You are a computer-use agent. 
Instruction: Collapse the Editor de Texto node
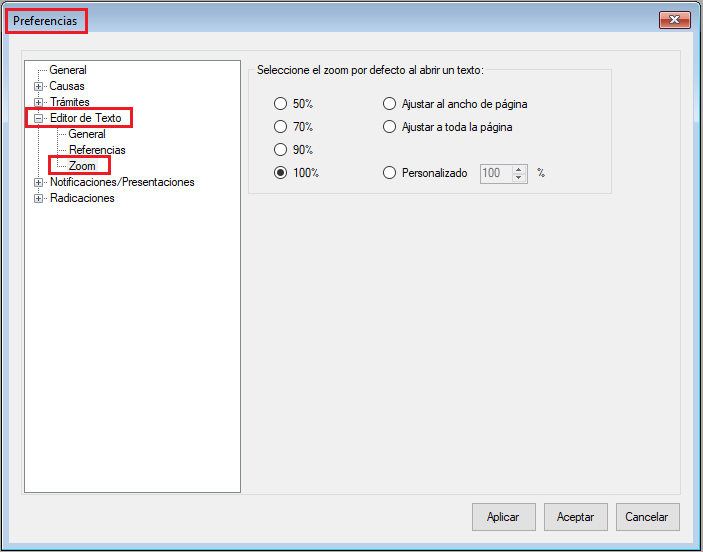39,119
